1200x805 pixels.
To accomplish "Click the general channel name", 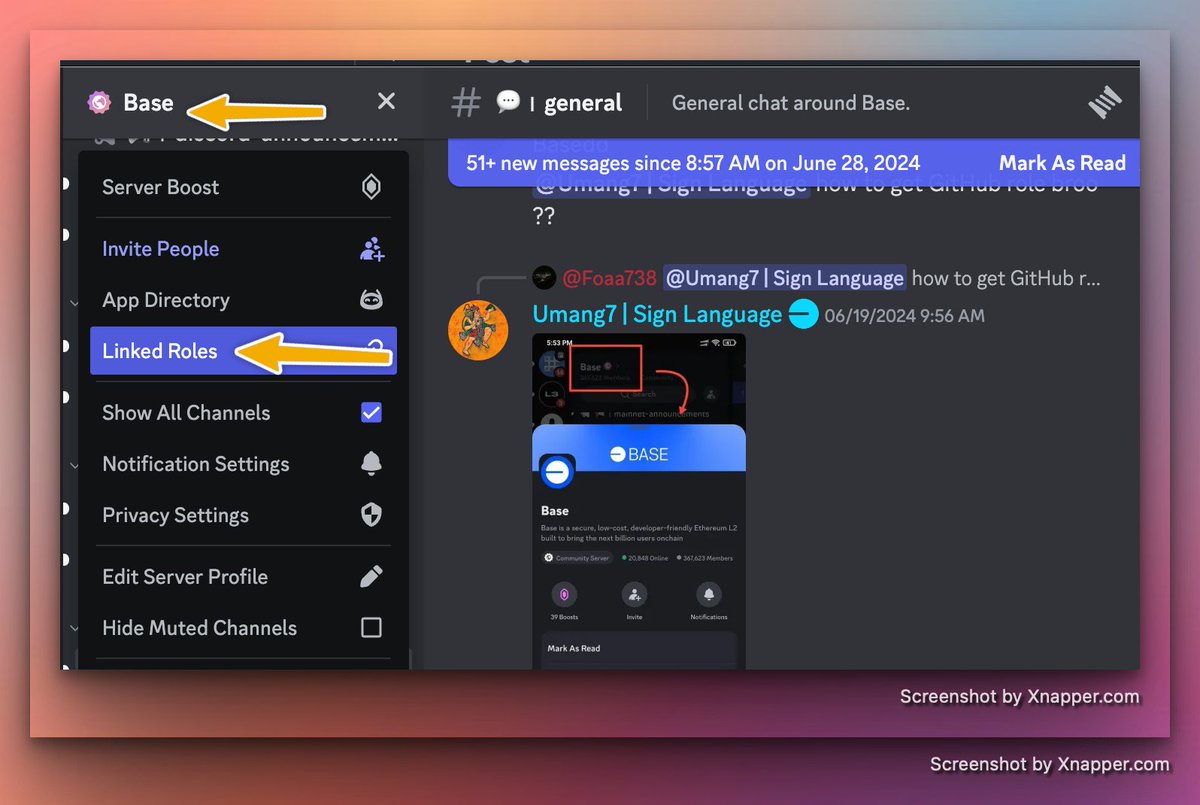I will 583,103.
